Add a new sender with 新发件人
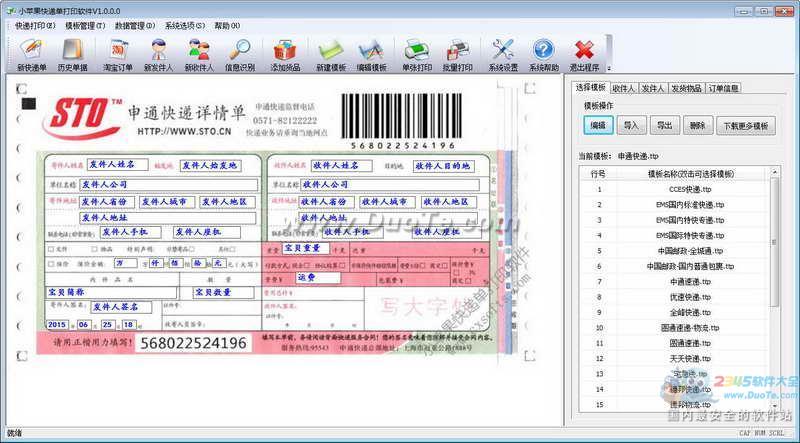 tap(159, 56)
